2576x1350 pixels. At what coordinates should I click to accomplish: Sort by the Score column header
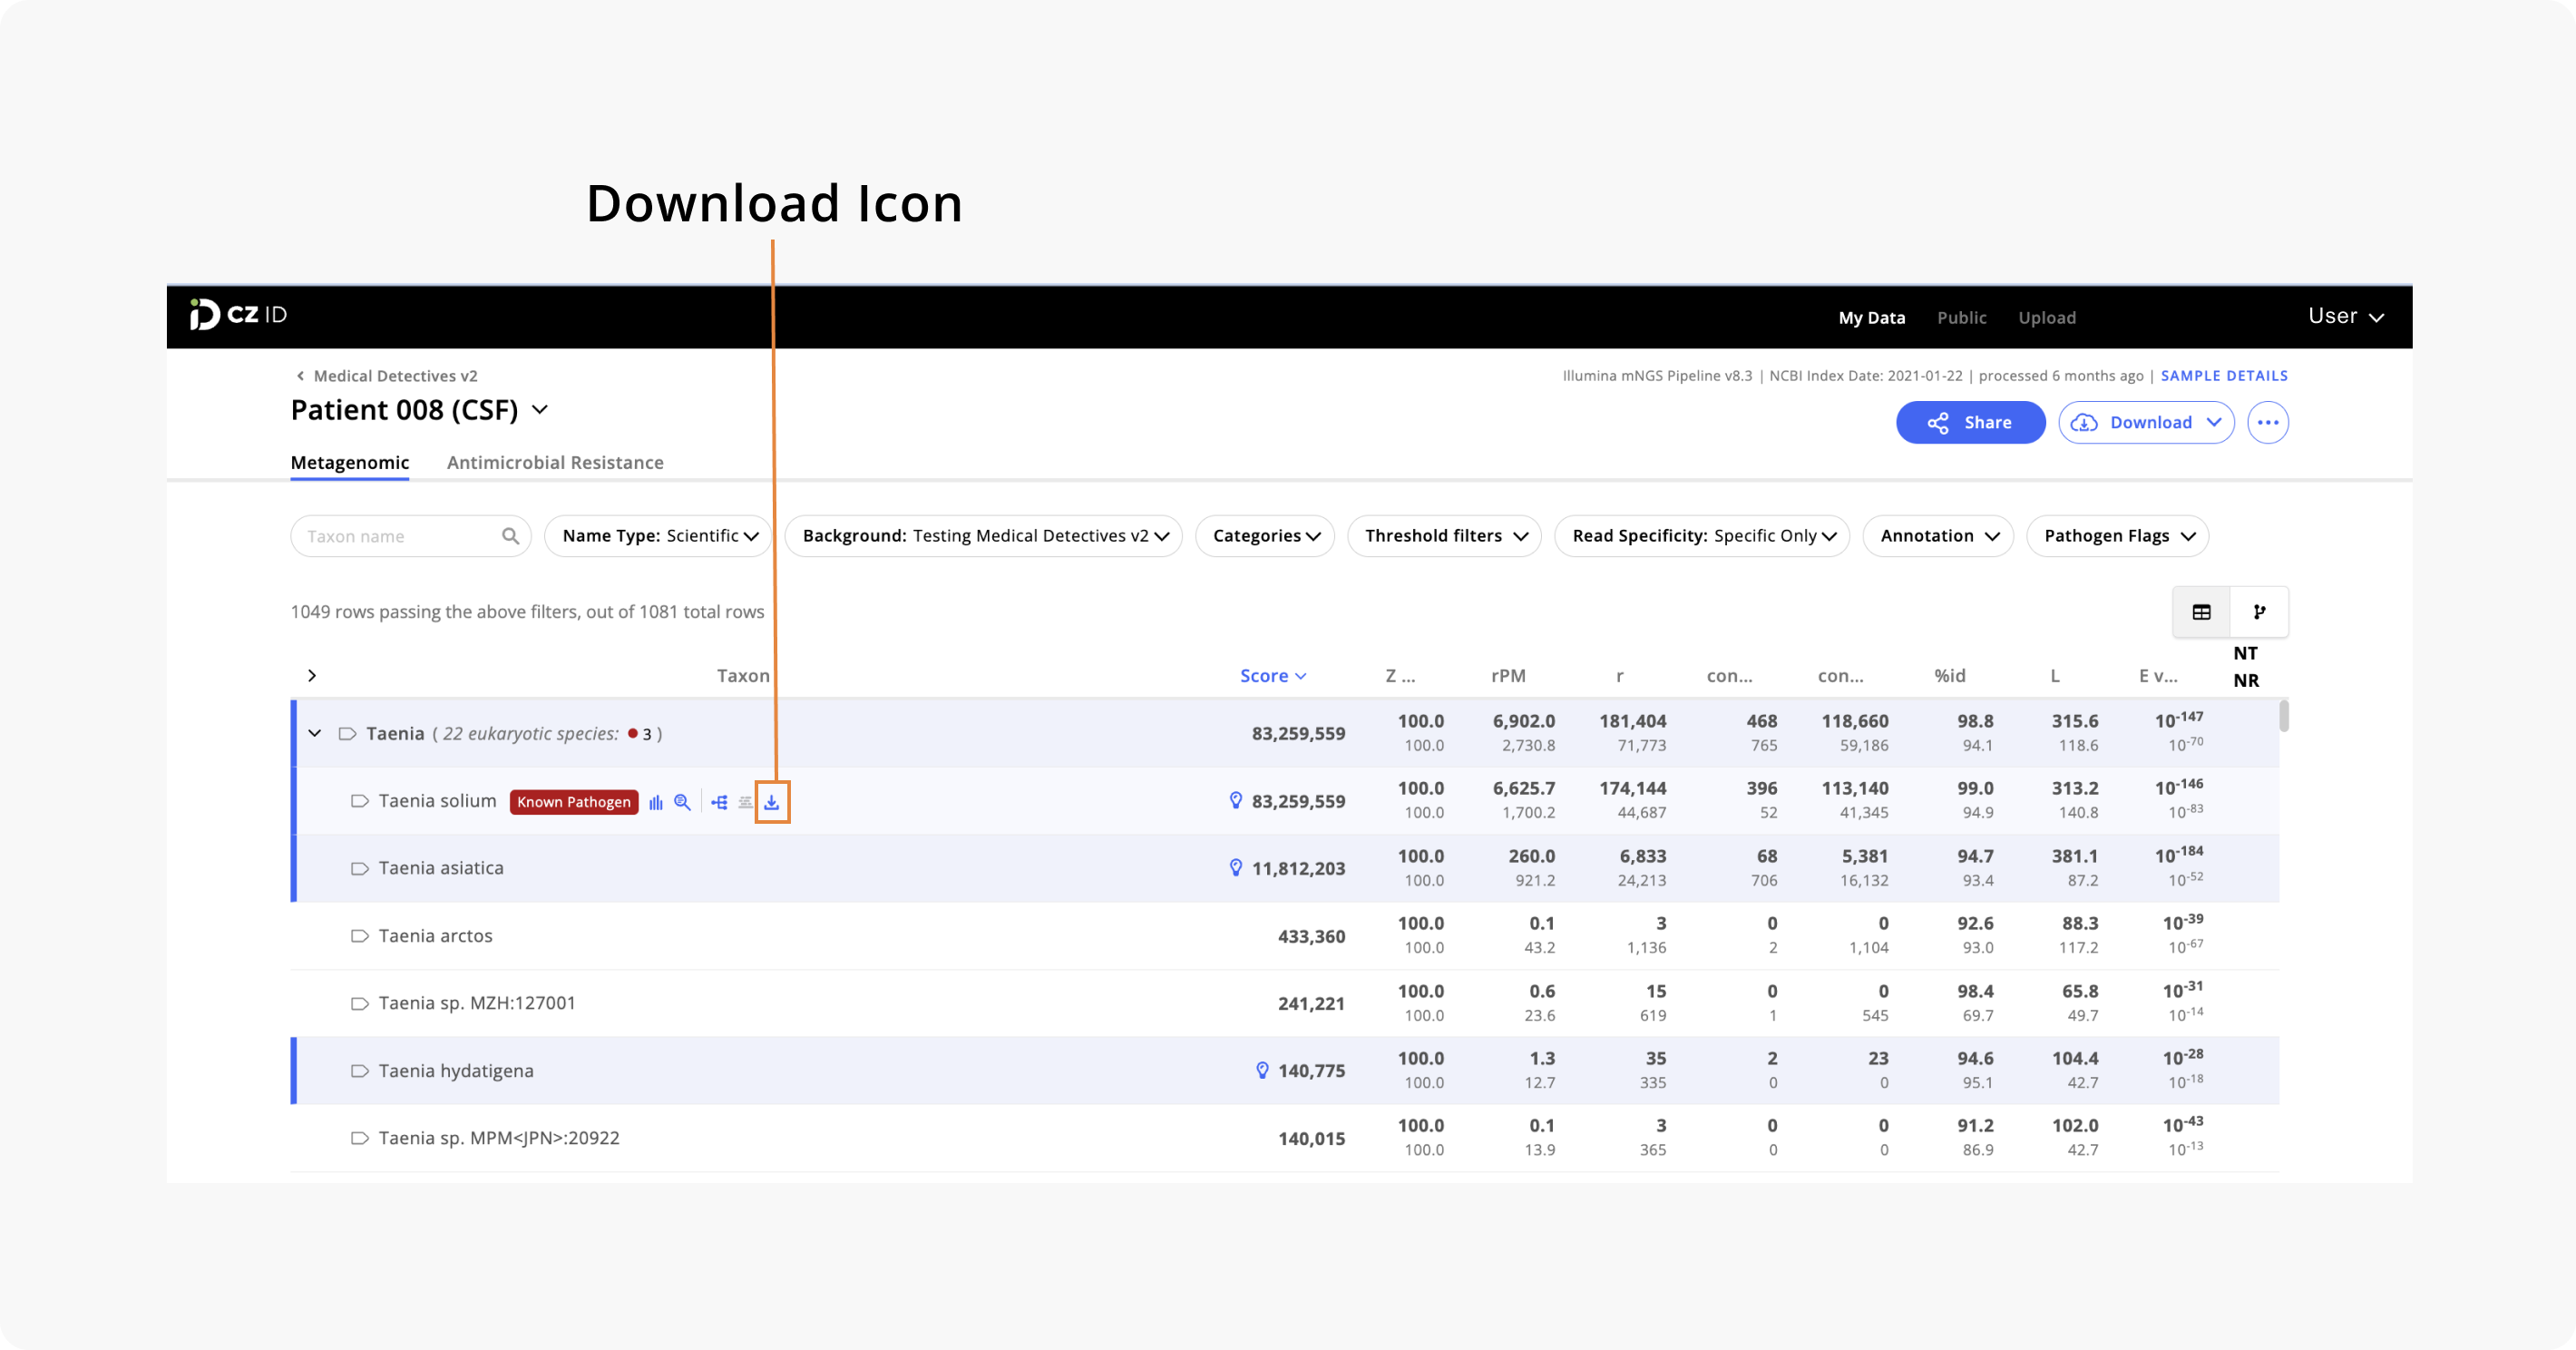(x=1272, y=676)
